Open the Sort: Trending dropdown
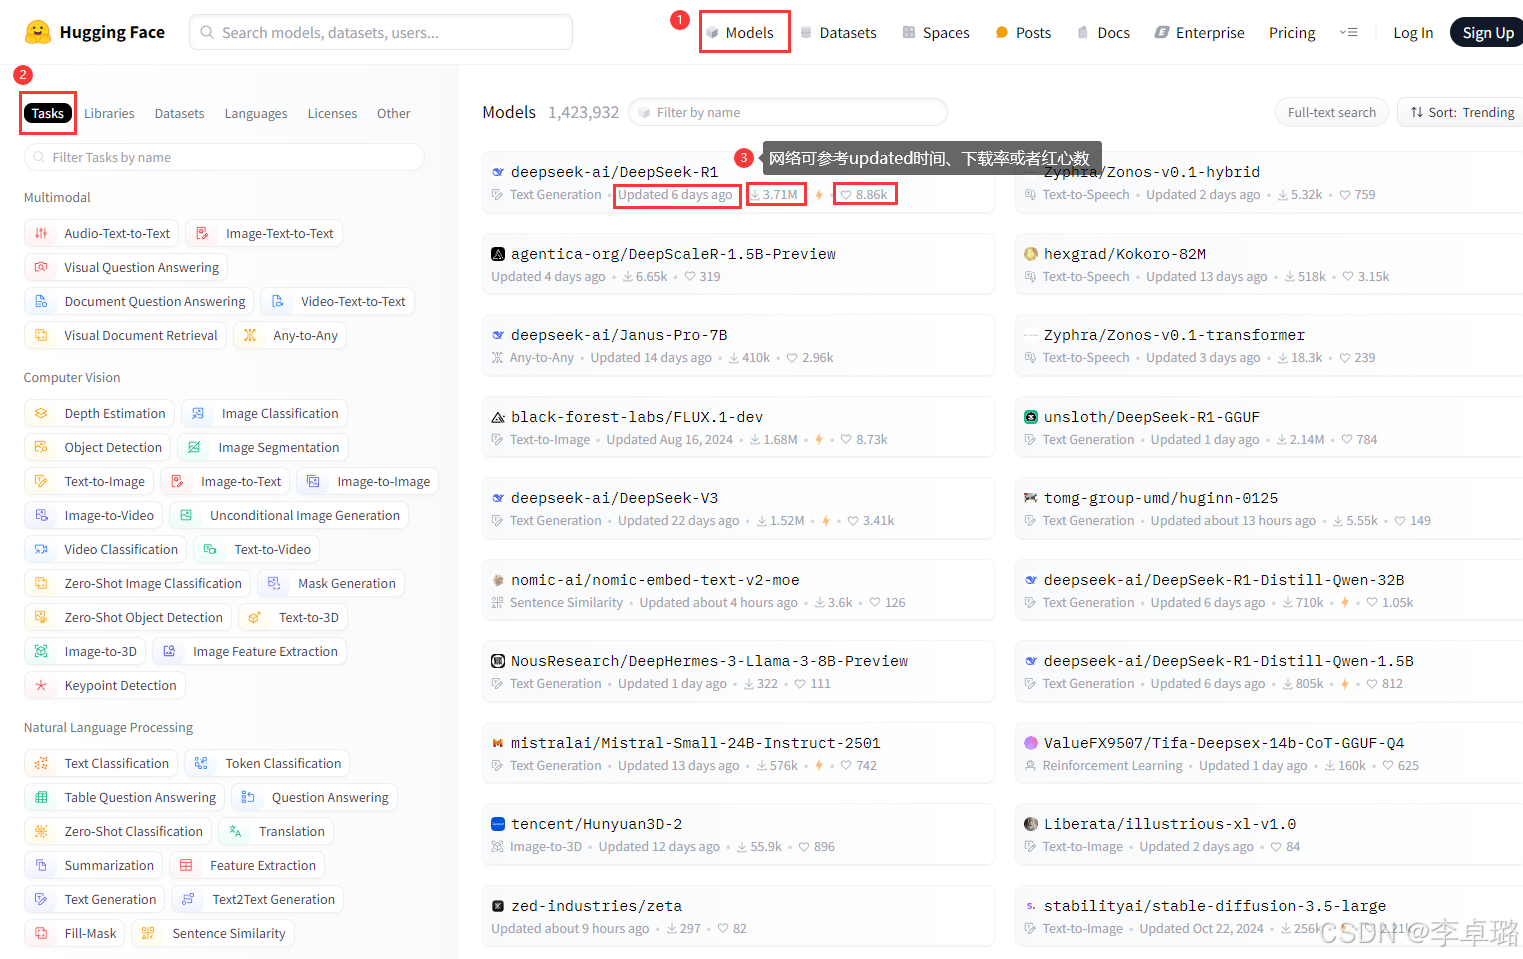 coord(1462,112)
